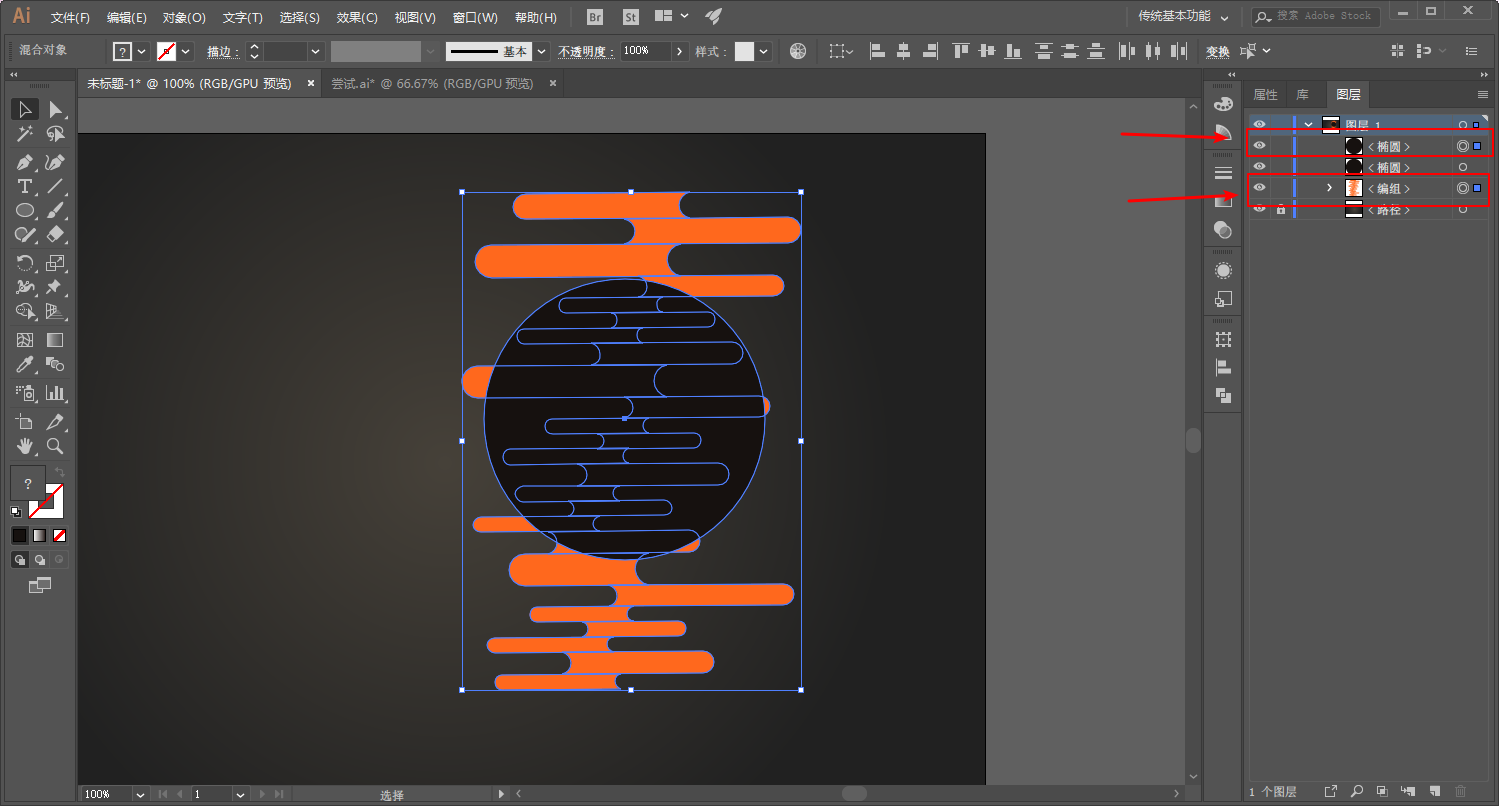Open the fill color dropdown arrow
Screen dimensions: 1499x806
click(141, 51)
